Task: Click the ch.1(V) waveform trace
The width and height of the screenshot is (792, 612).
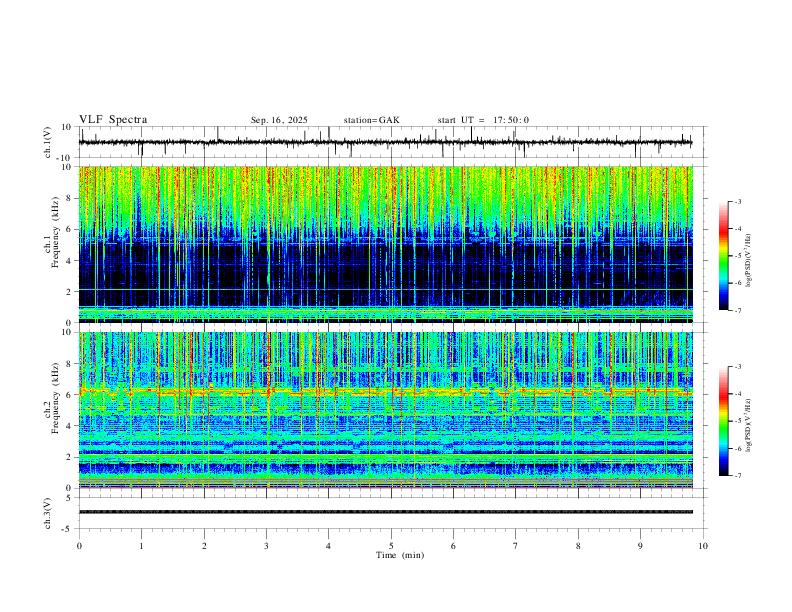Action: coord(385,142)
